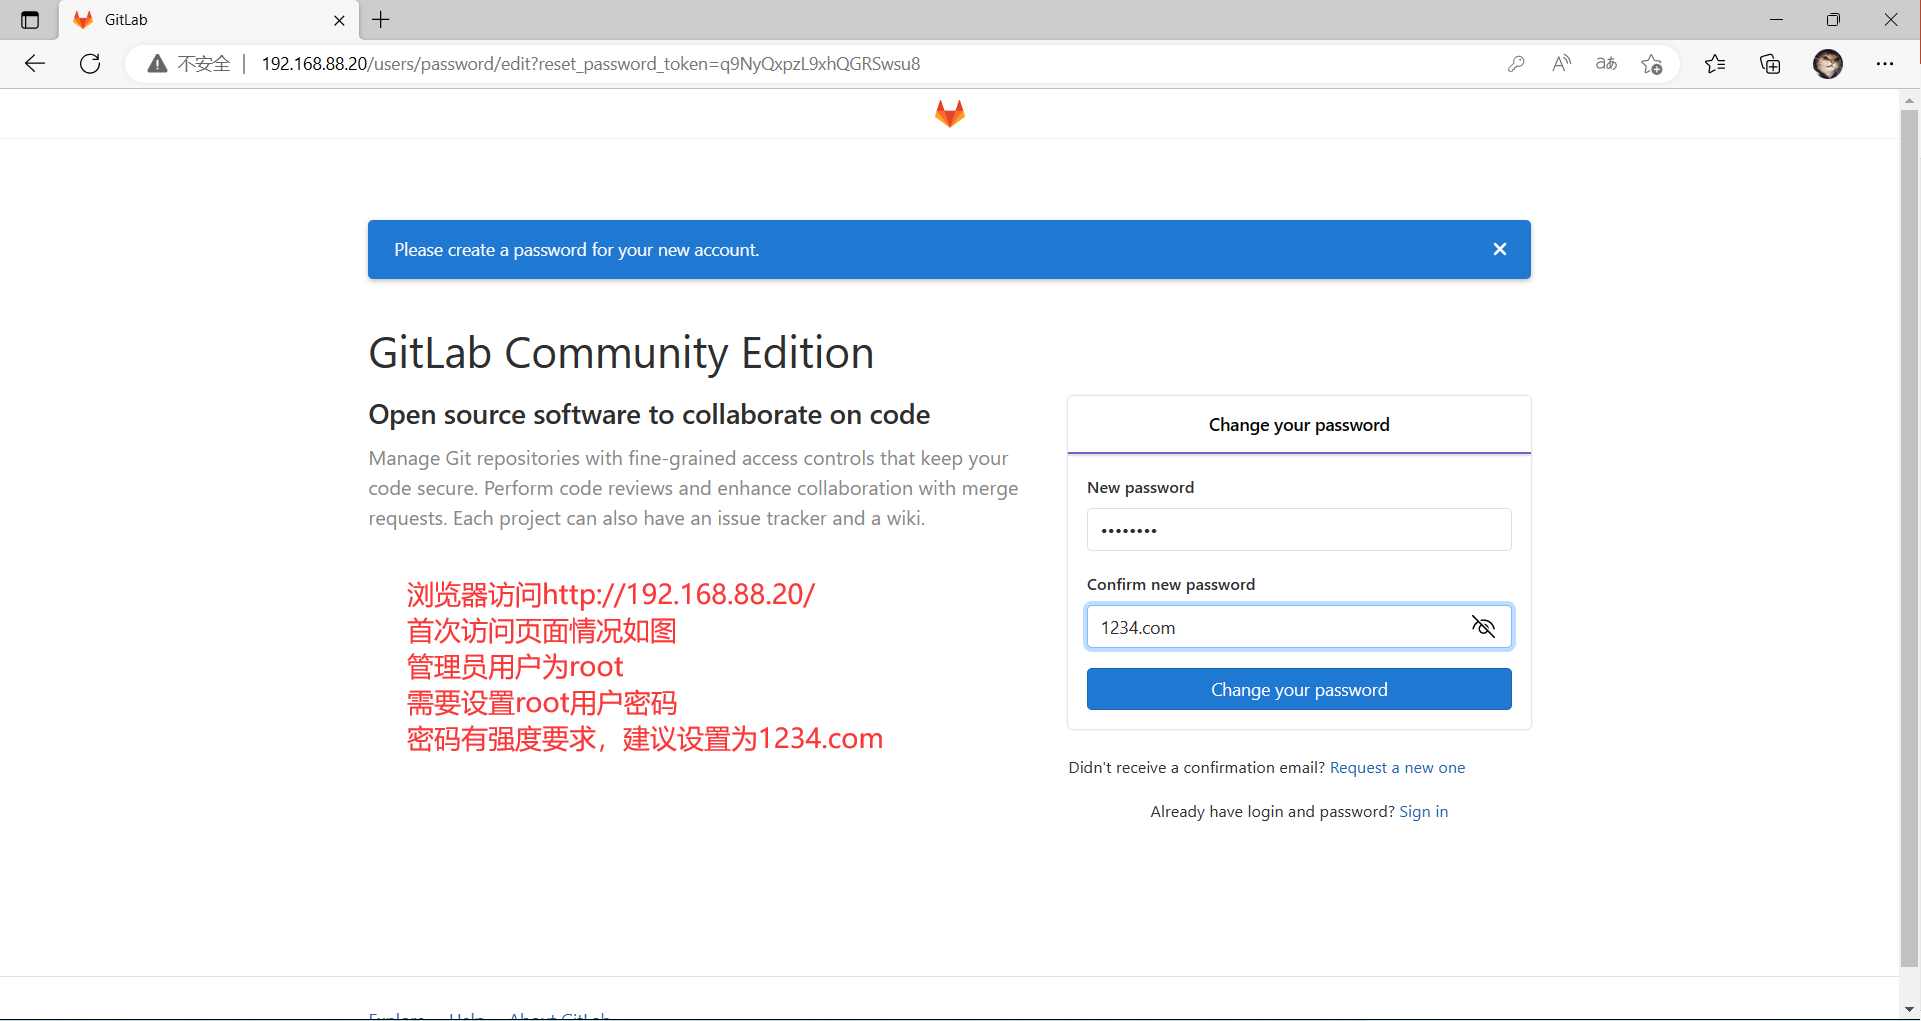
Task: Dismiss the blue password alert banner
Action: pyautogui.click(x=1499, y=250)
